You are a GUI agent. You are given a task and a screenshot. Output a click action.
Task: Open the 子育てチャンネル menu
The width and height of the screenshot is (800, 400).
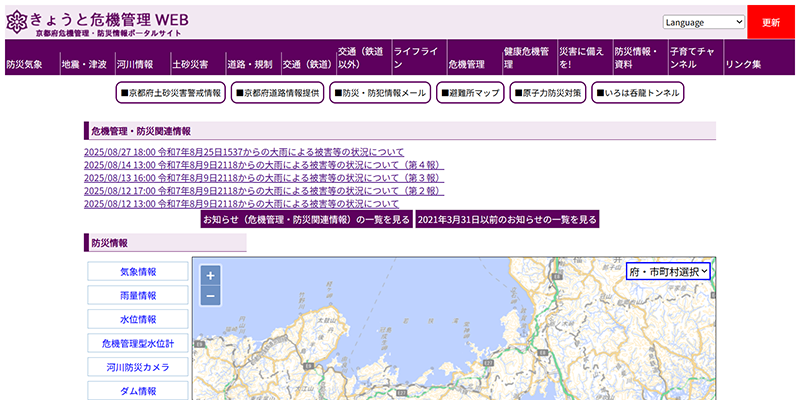[x=695, y=57]
